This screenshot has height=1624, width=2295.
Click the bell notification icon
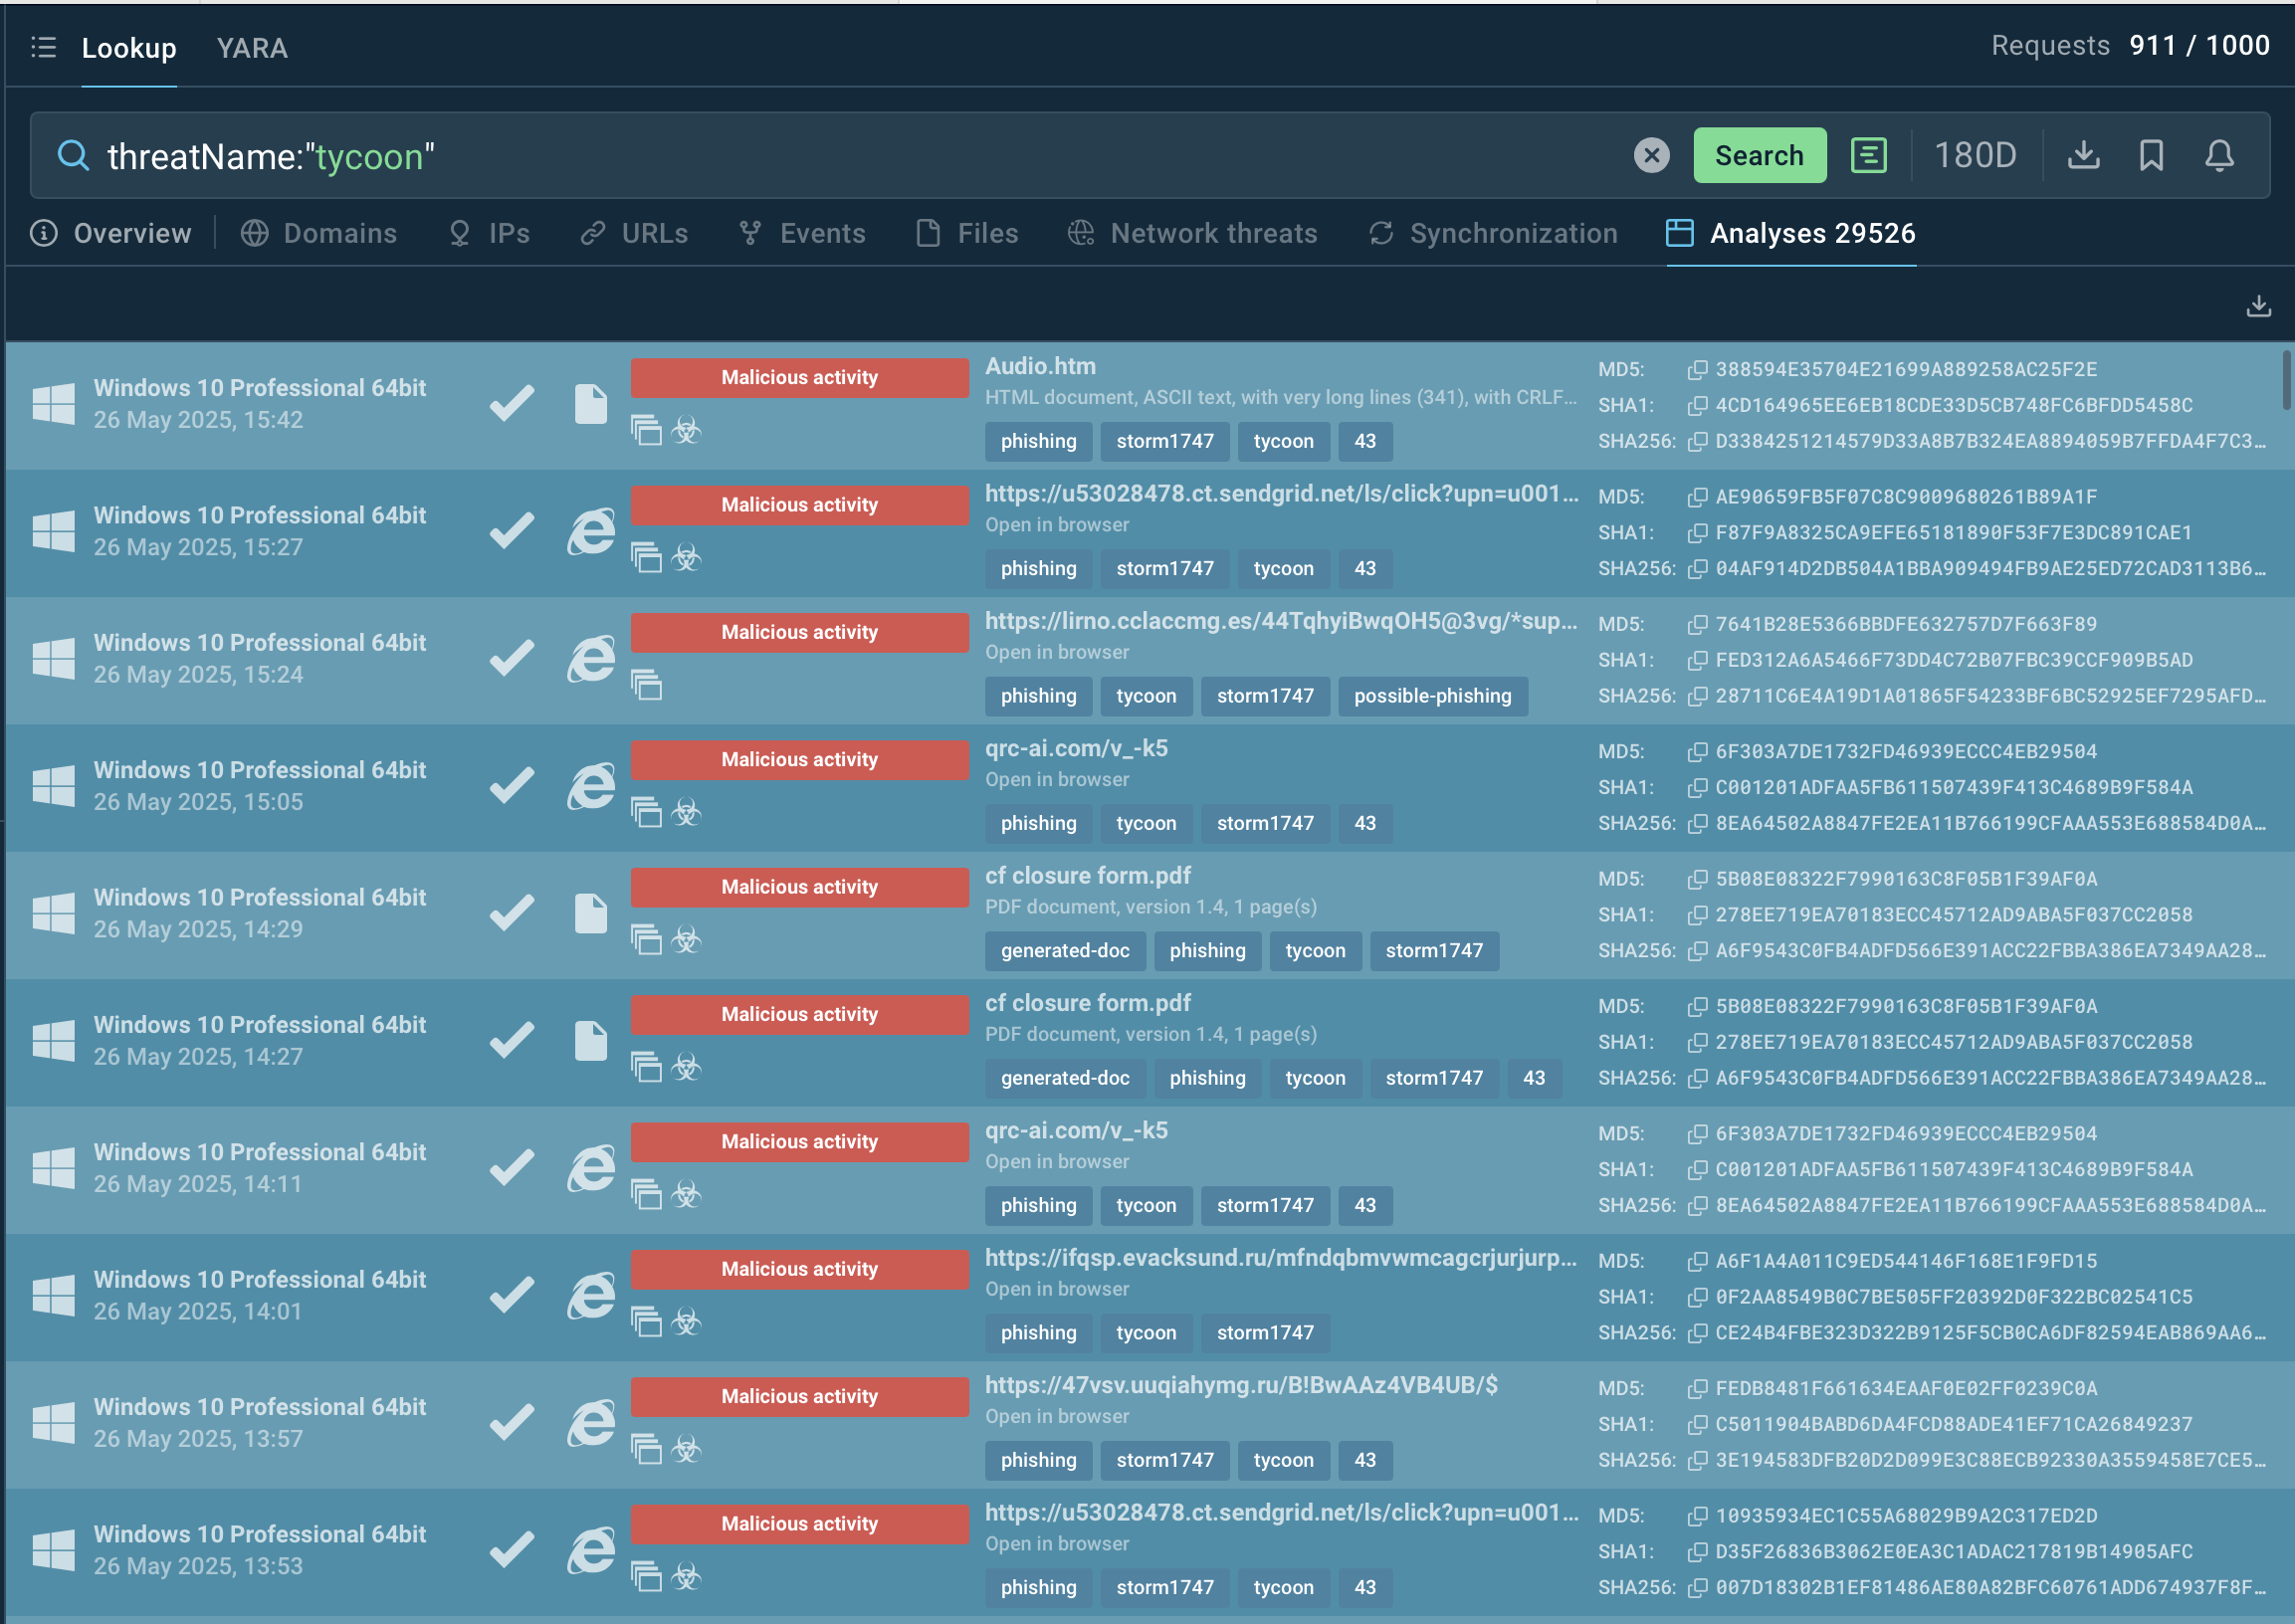[2219, 155]
